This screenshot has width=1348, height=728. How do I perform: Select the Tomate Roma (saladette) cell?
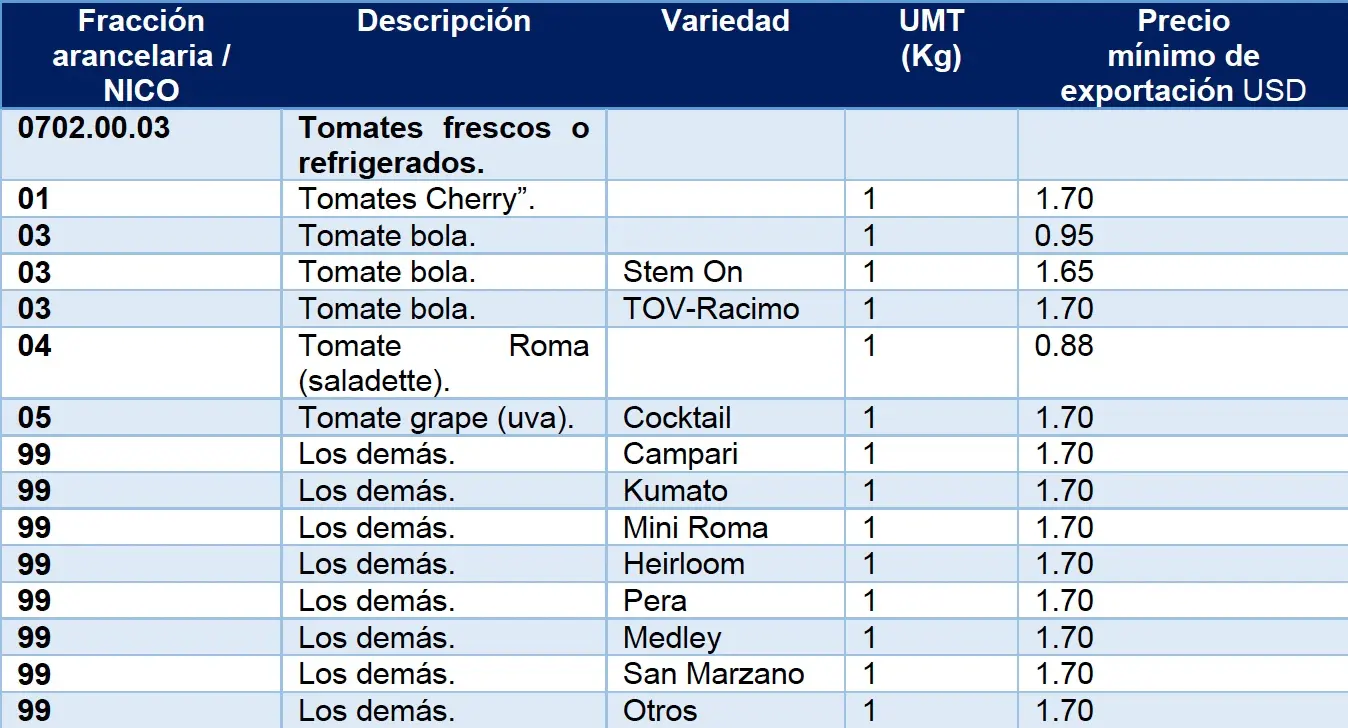point(444,363)
